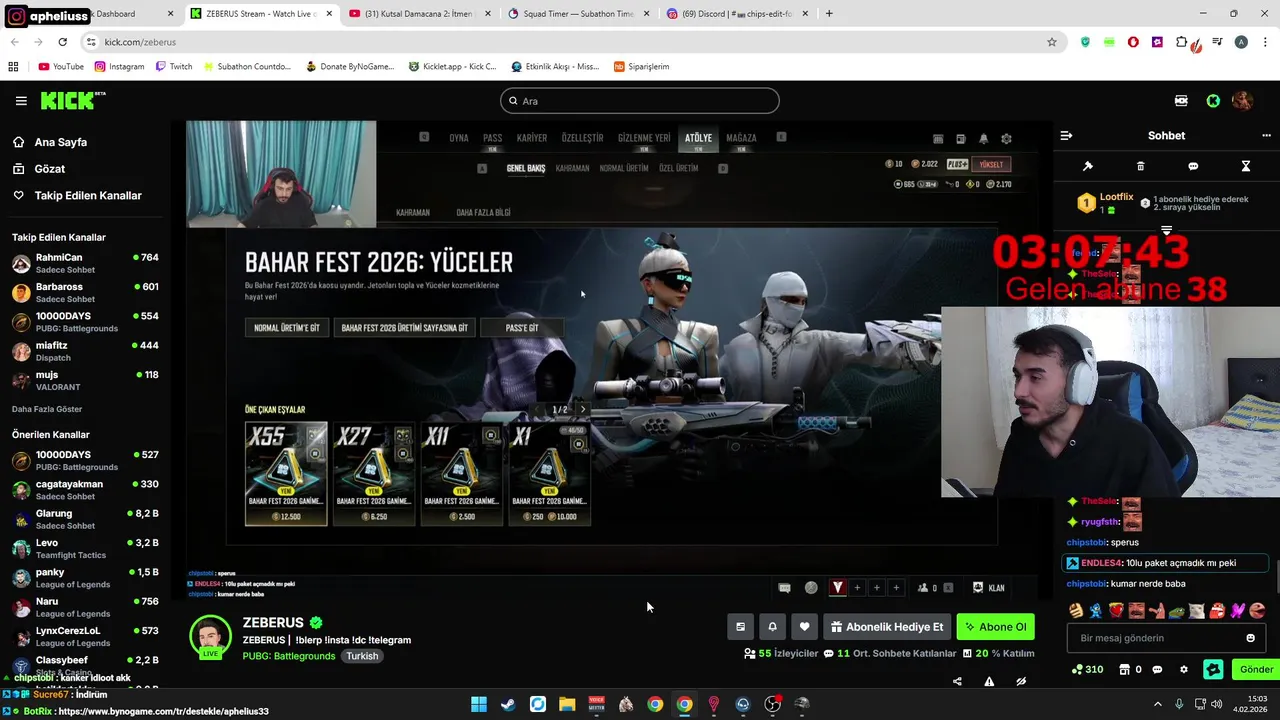Click the PUBG: Battlegrounds category link

click(x=288, y=656)
